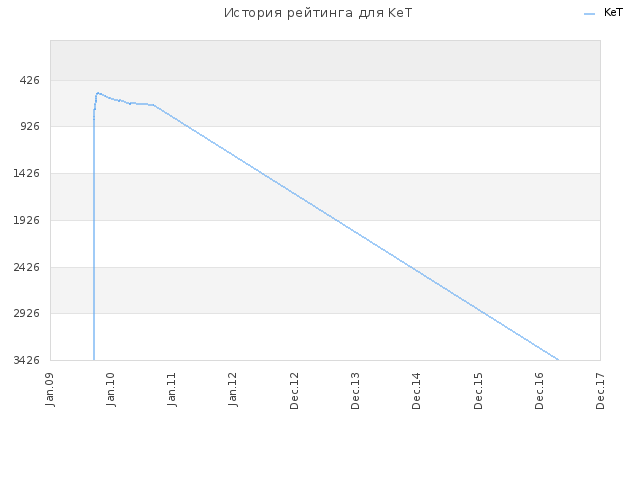Select the Dec.13 x-axis label
Screen dimensions: 640x480
pyautogui.click(x=355, y=391)
